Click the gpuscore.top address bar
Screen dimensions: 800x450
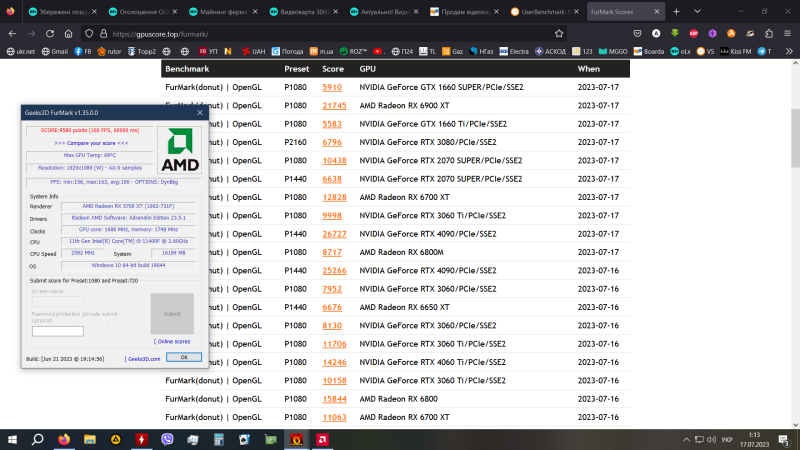tap(300, 32)
